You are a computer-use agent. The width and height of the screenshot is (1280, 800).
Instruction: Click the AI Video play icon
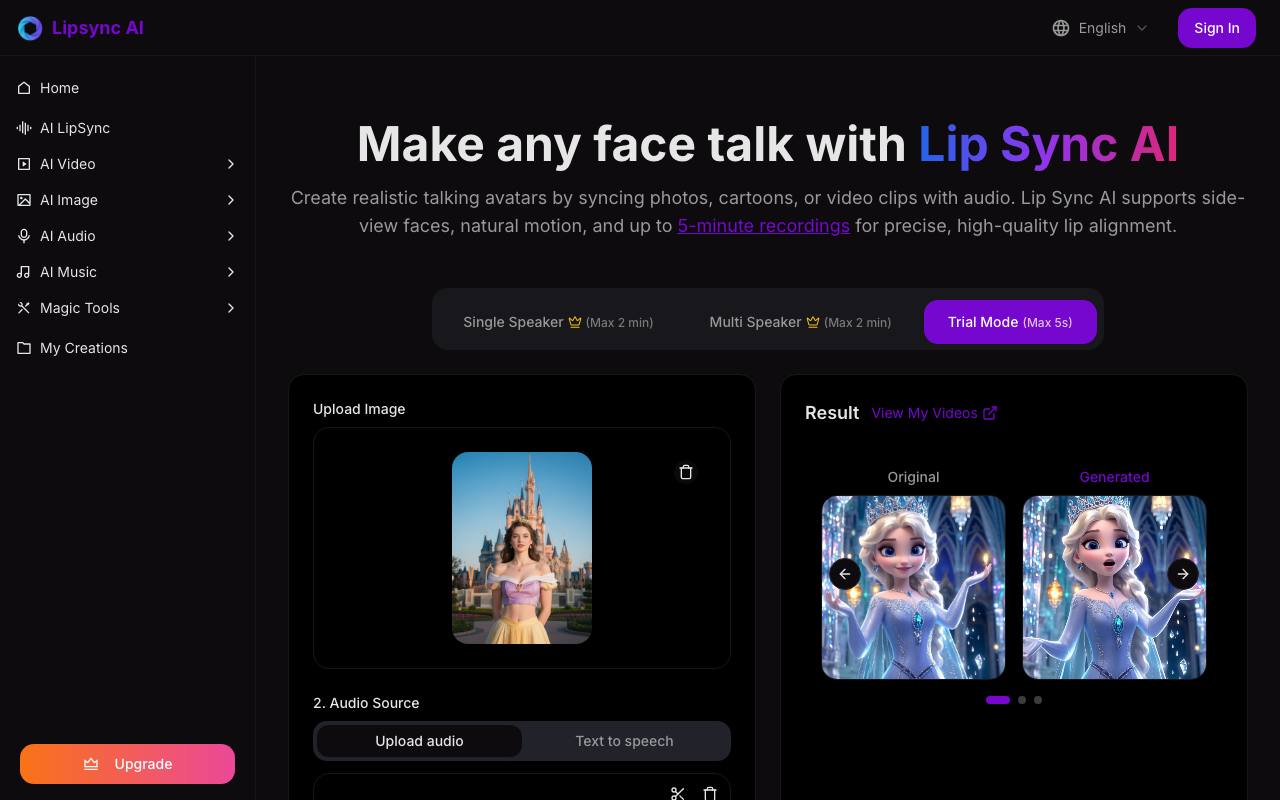(x=24, y=164)
